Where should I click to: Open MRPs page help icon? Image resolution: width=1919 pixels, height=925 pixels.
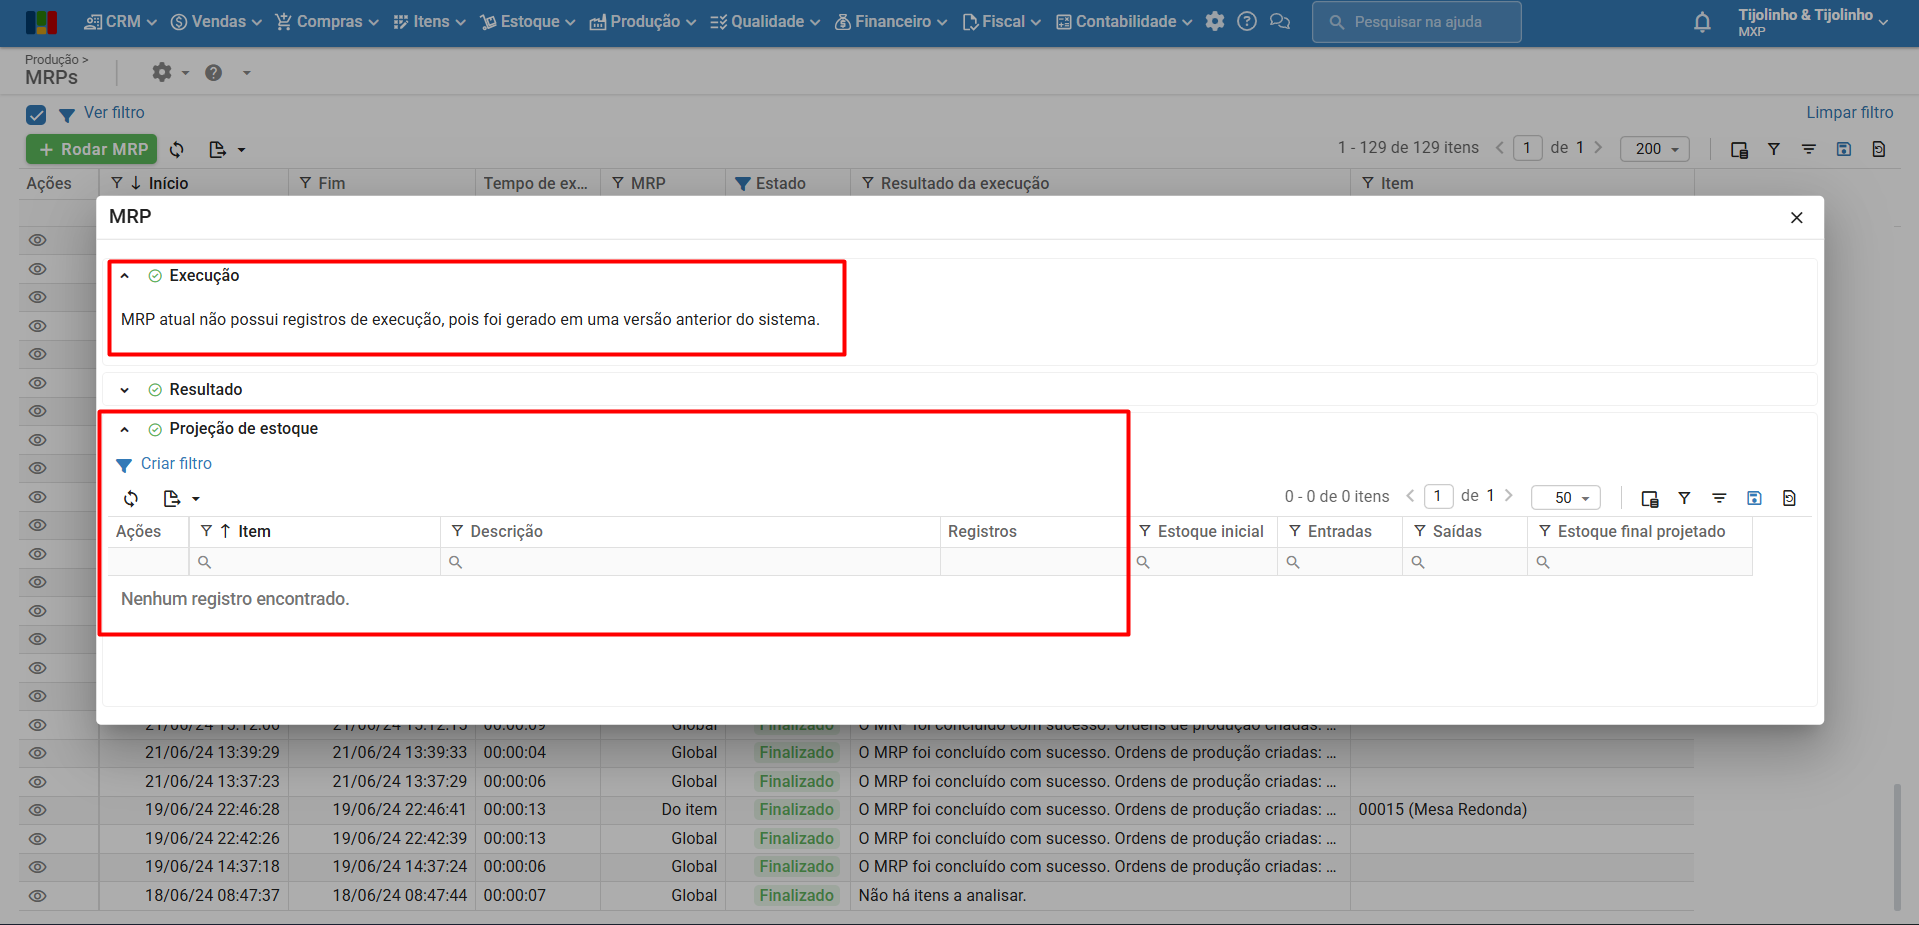click(x=214, y=72)
